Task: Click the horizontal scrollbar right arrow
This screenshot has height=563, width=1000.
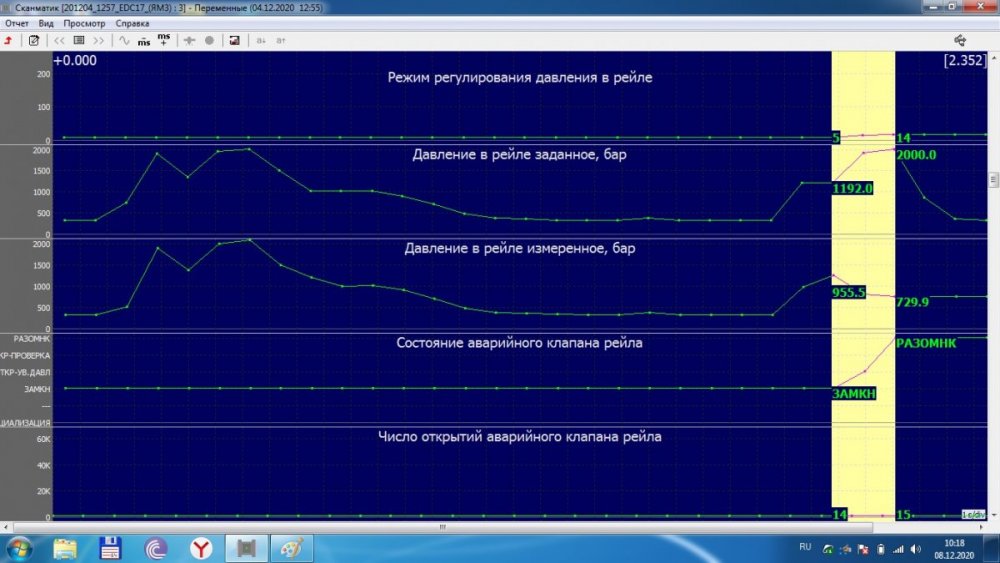Action: coord(982,527)
